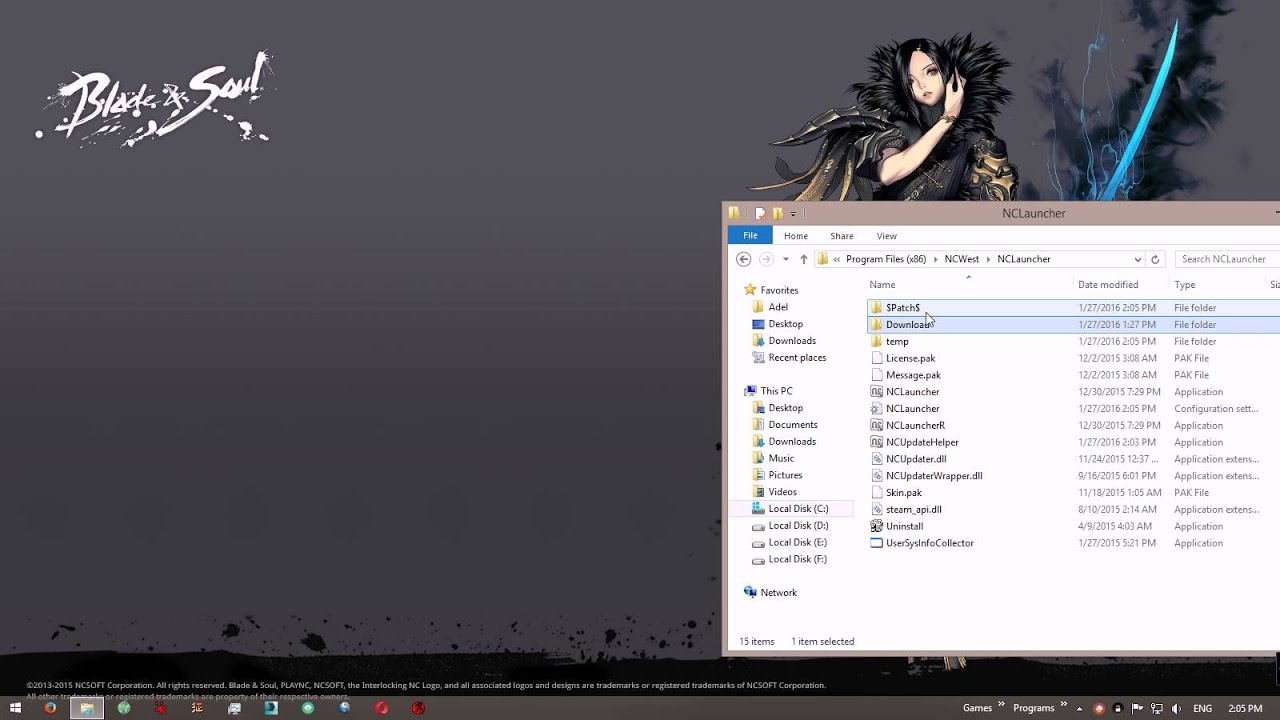The width and height of the screenshot is (1280, 720).
Task: Select UserSysInfoCollector application icon
Action: pyautogui.click(x=877, y=543)
